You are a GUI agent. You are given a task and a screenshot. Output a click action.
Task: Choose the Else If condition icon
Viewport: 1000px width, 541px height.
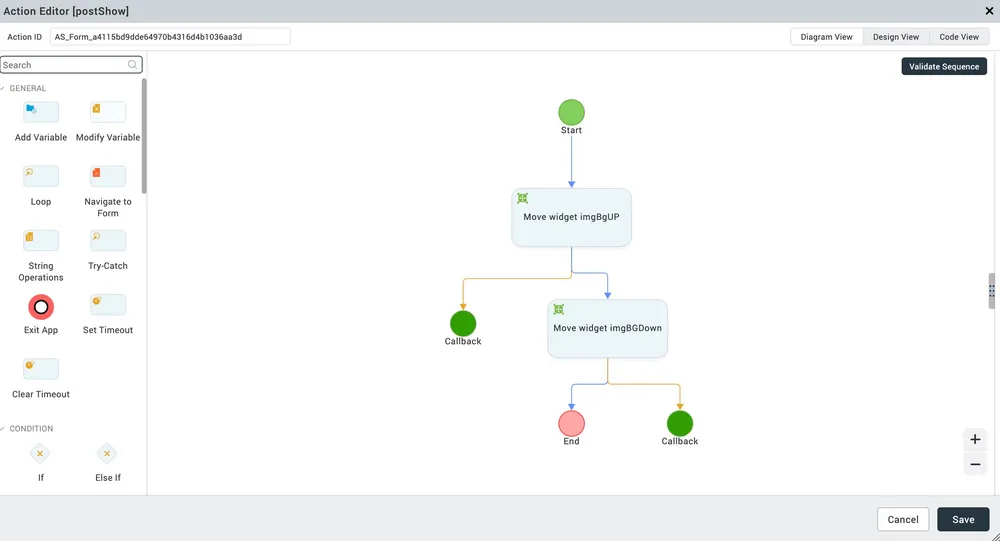click(x=108, y=454)
